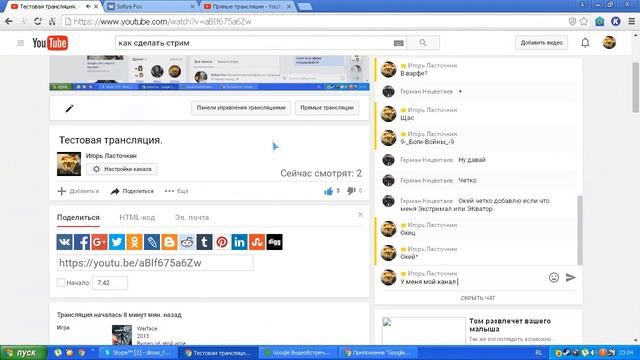Click the Прямые трансляции button

[327, 108]
